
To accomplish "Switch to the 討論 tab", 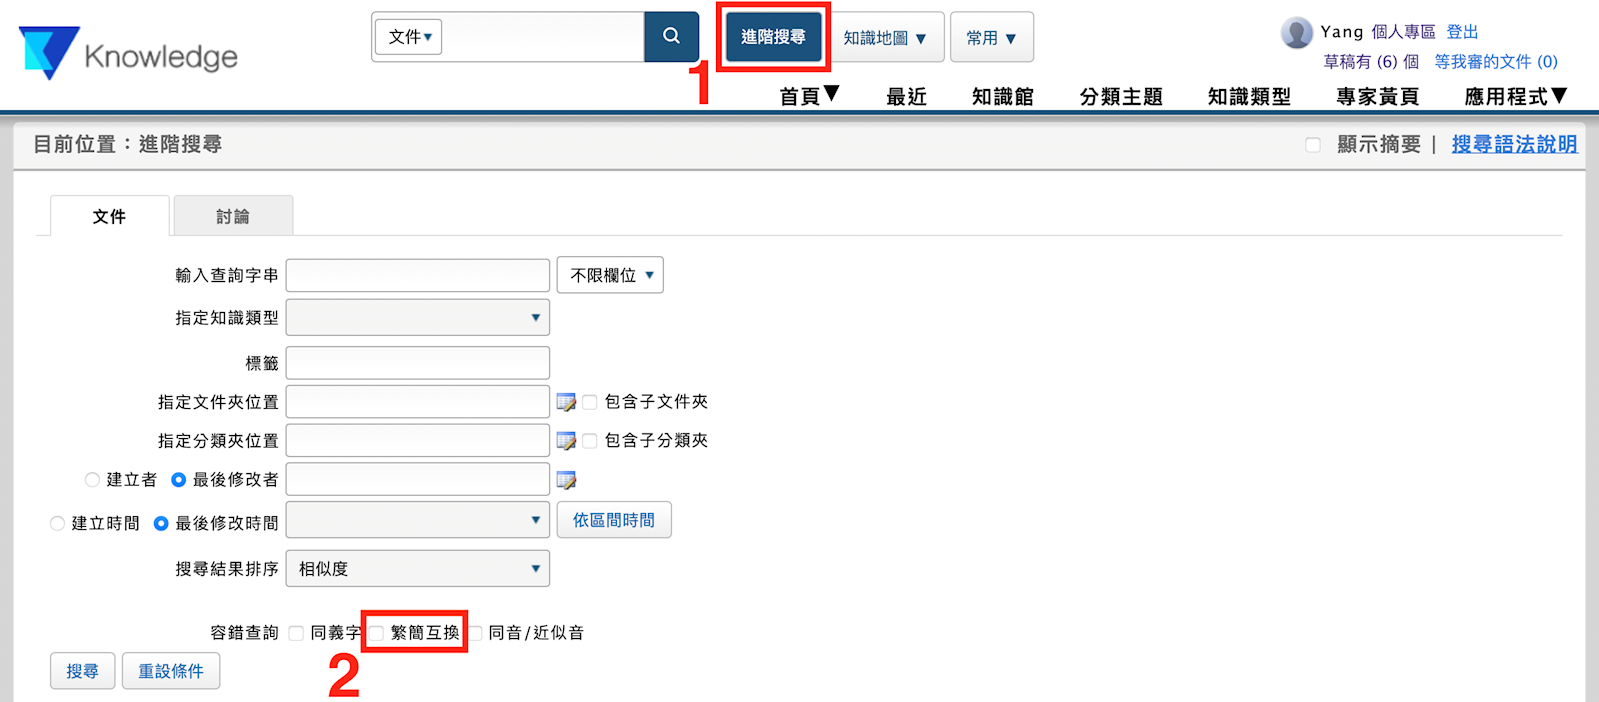I will click(x=233, y=216).
